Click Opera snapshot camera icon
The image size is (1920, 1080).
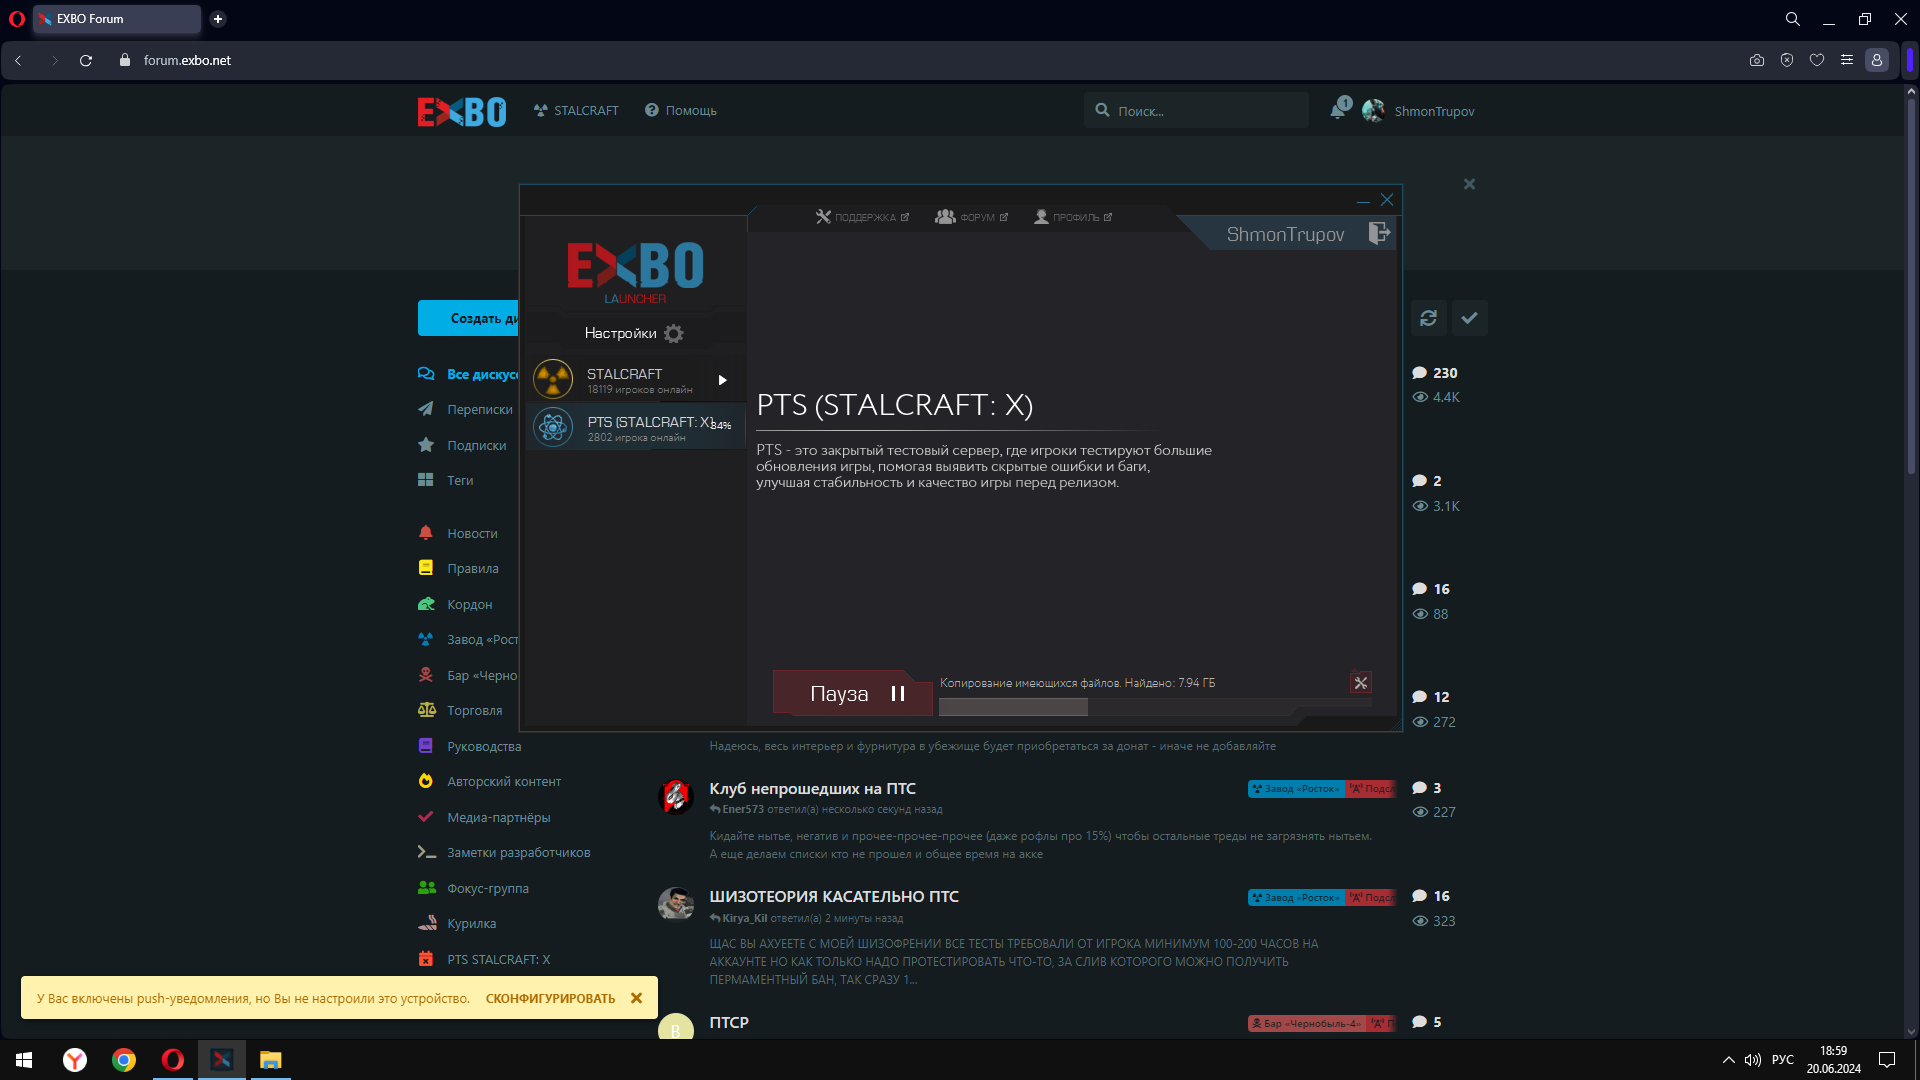(x=1757, y=60)
